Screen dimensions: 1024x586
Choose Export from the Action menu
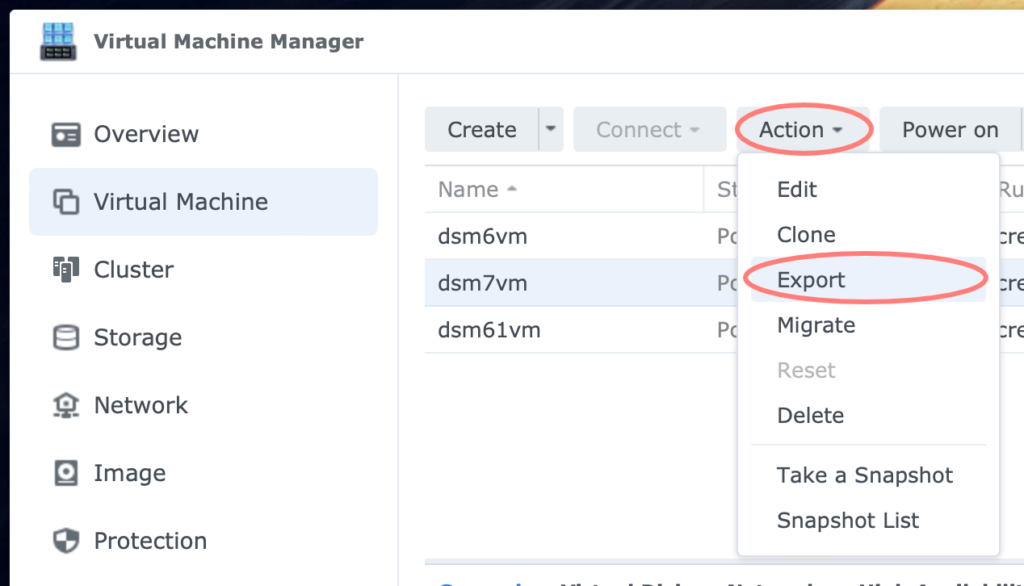[809, 280]
